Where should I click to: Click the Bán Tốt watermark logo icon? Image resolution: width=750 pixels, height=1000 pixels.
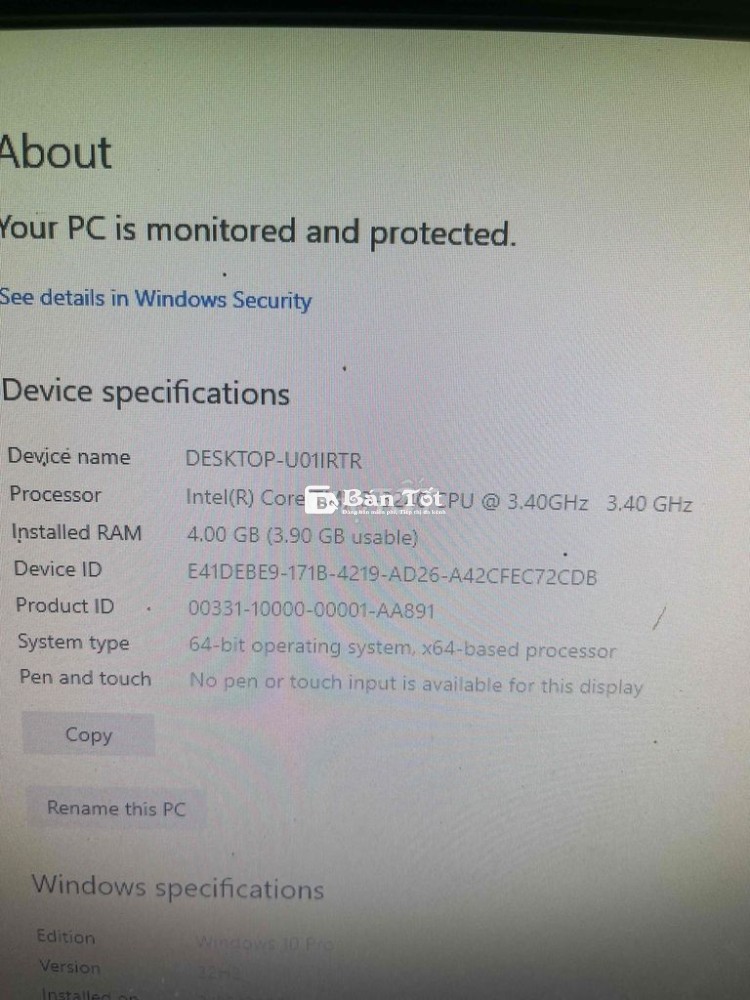pos(321,501)
